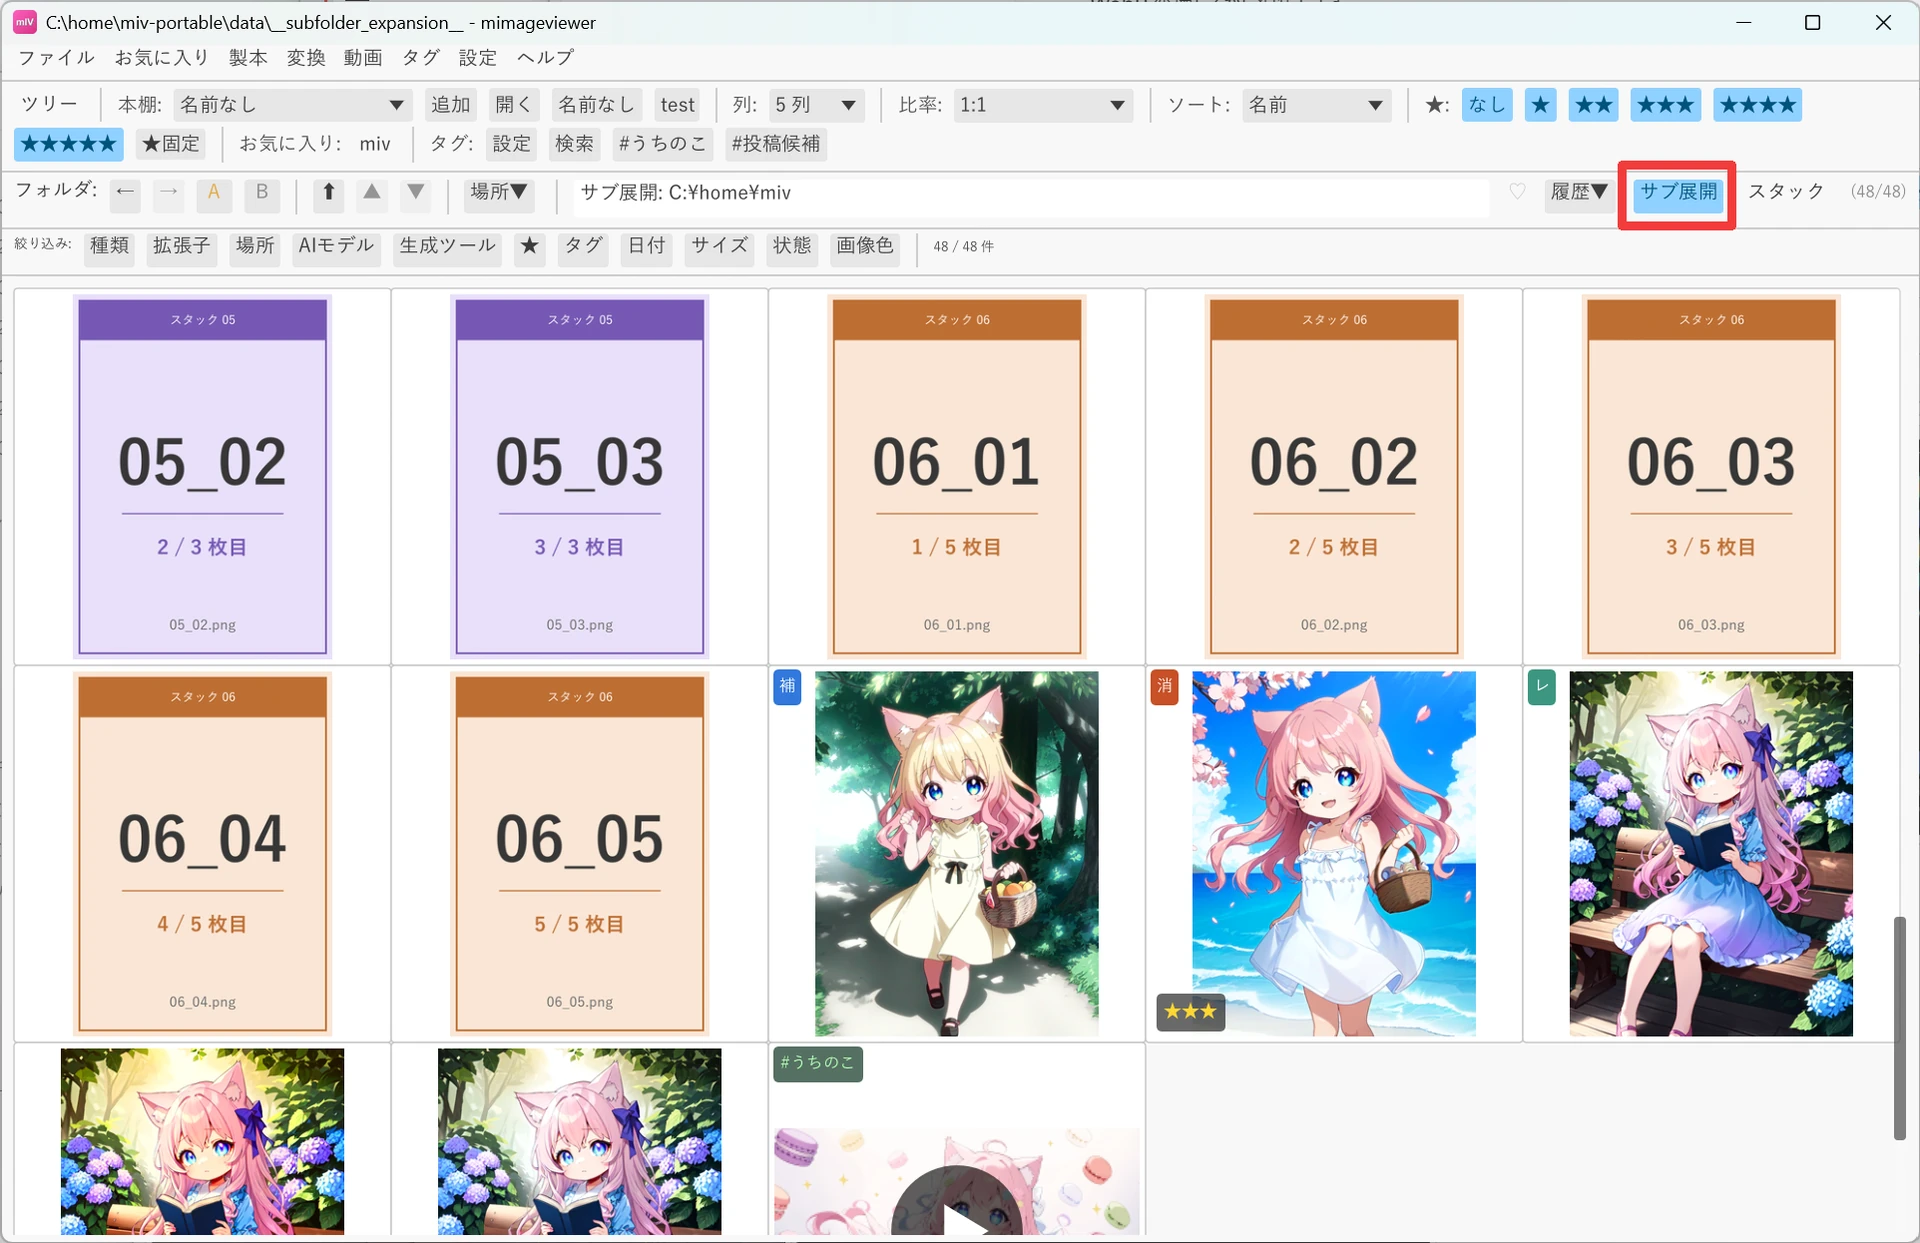Open the ファイル menu
The width and height of the screenshot is (1920, 1243).
(57, 58)
